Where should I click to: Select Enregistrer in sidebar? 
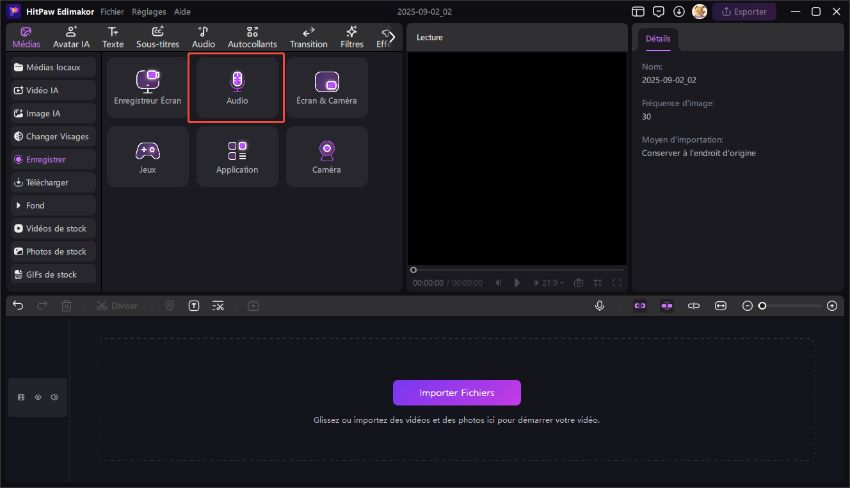pyautogui.click(x=53, y=159)
